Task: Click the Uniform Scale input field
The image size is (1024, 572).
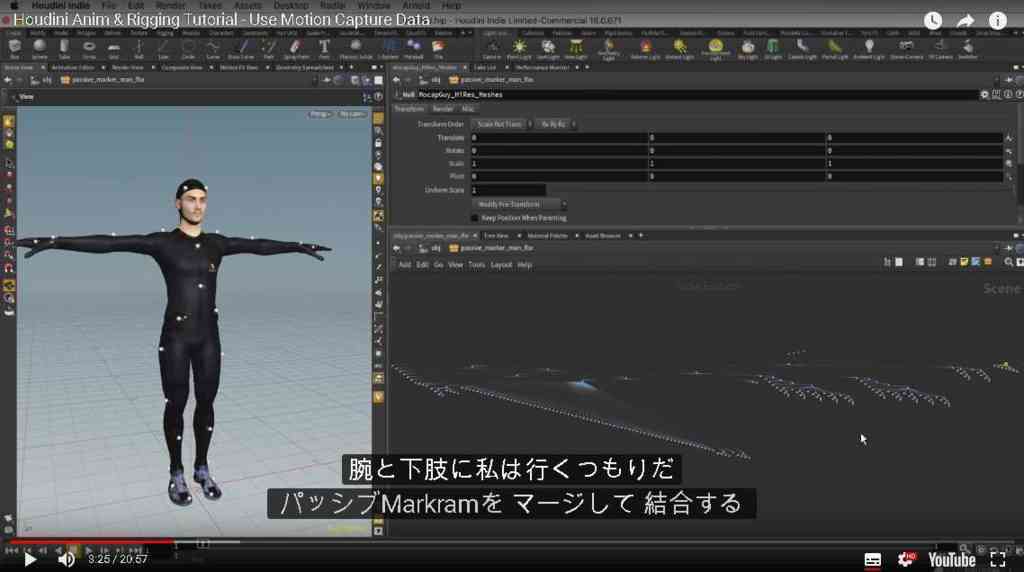Action: pyautogui.click(x=508, y=190)
